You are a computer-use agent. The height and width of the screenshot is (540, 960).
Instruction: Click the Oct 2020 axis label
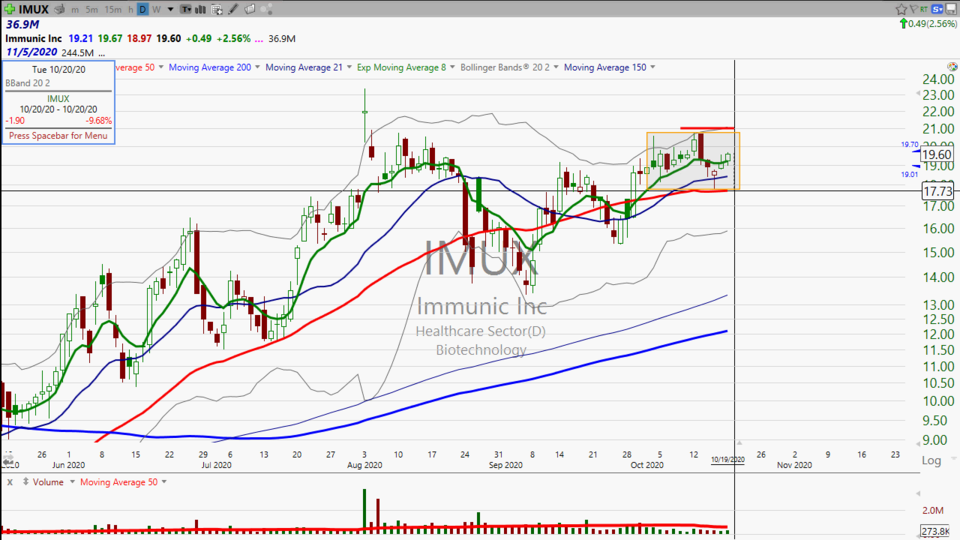(647, 465)
